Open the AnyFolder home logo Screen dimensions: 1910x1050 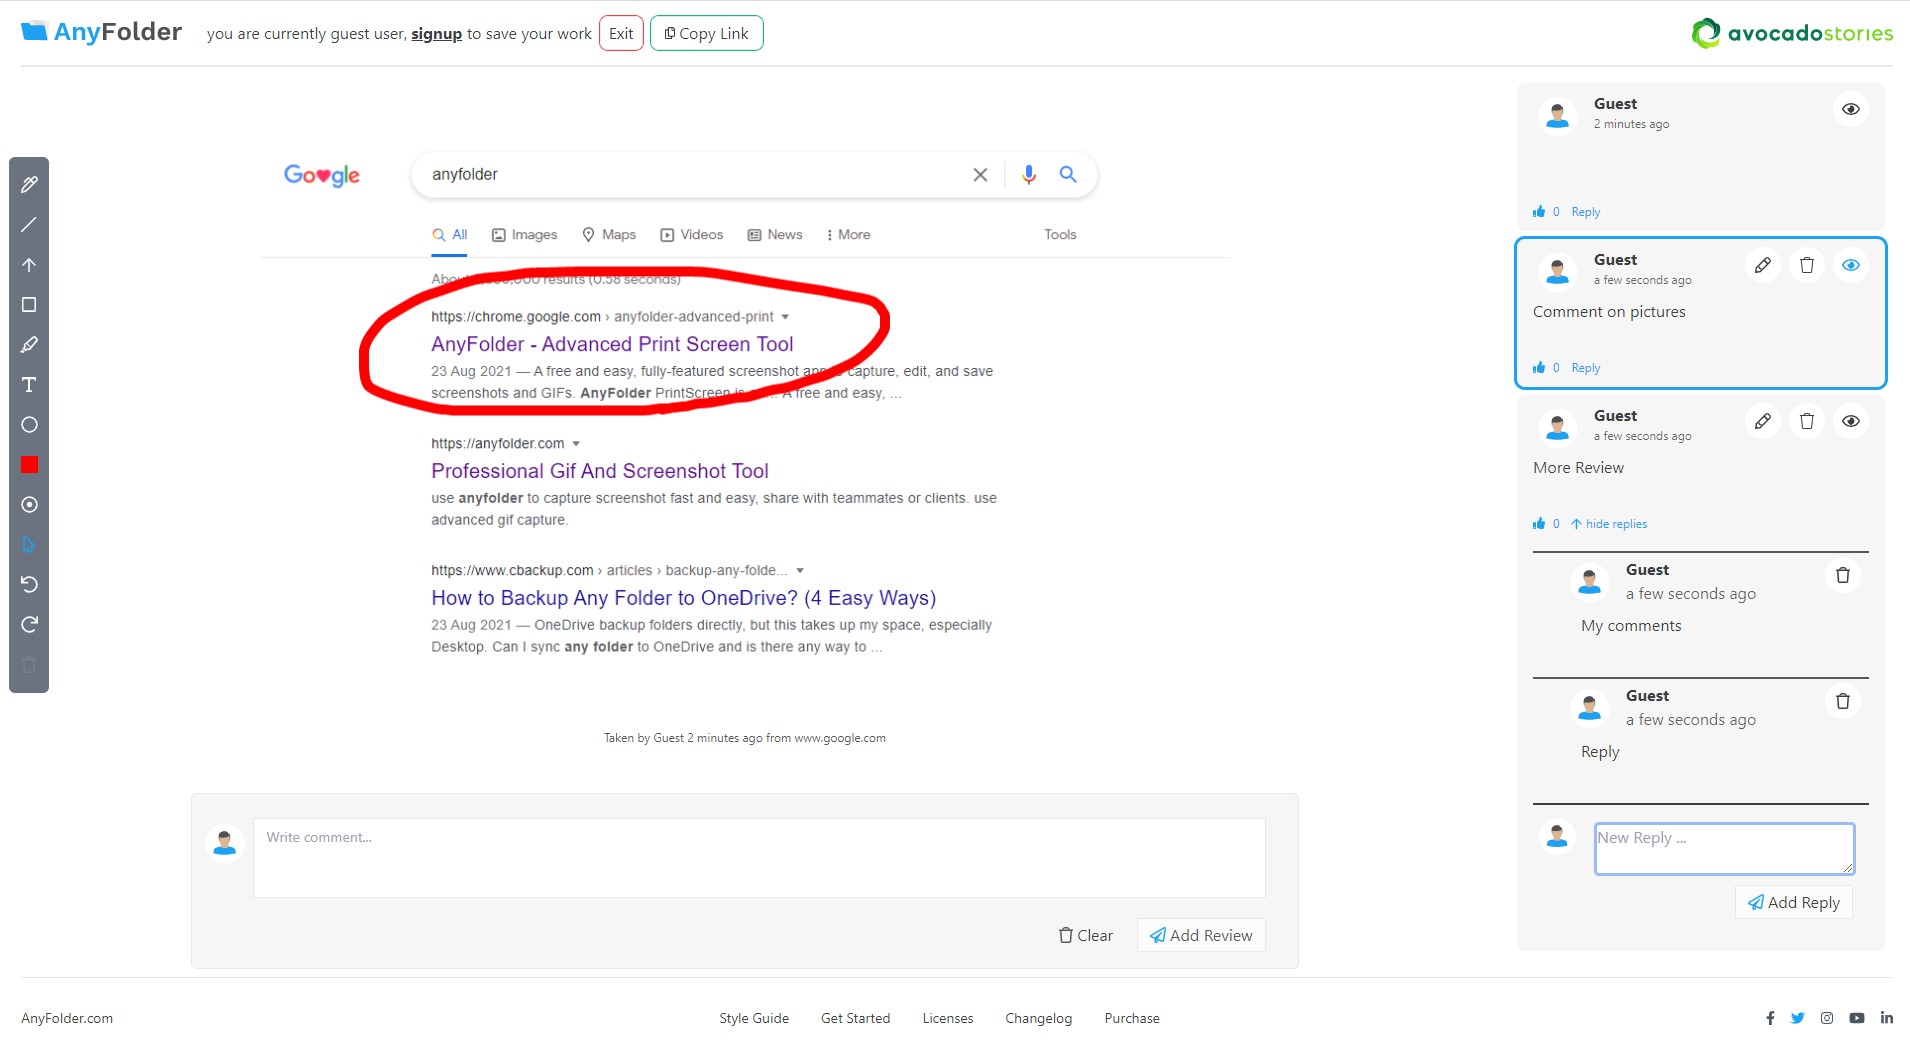tap(101, 32)
